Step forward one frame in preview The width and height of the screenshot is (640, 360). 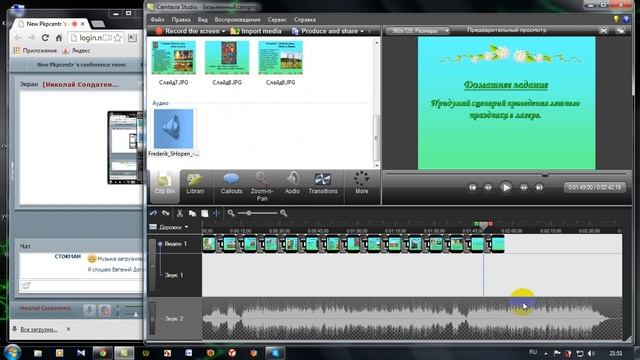(524, 187)
